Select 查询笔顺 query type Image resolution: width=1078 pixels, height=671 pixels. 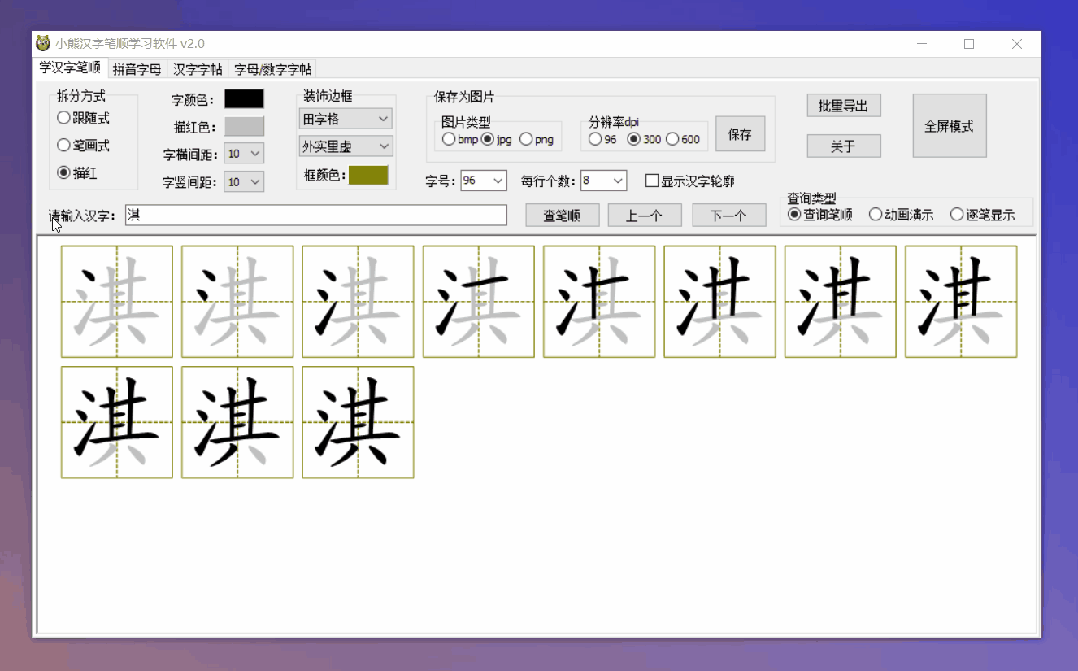point(820,214)
